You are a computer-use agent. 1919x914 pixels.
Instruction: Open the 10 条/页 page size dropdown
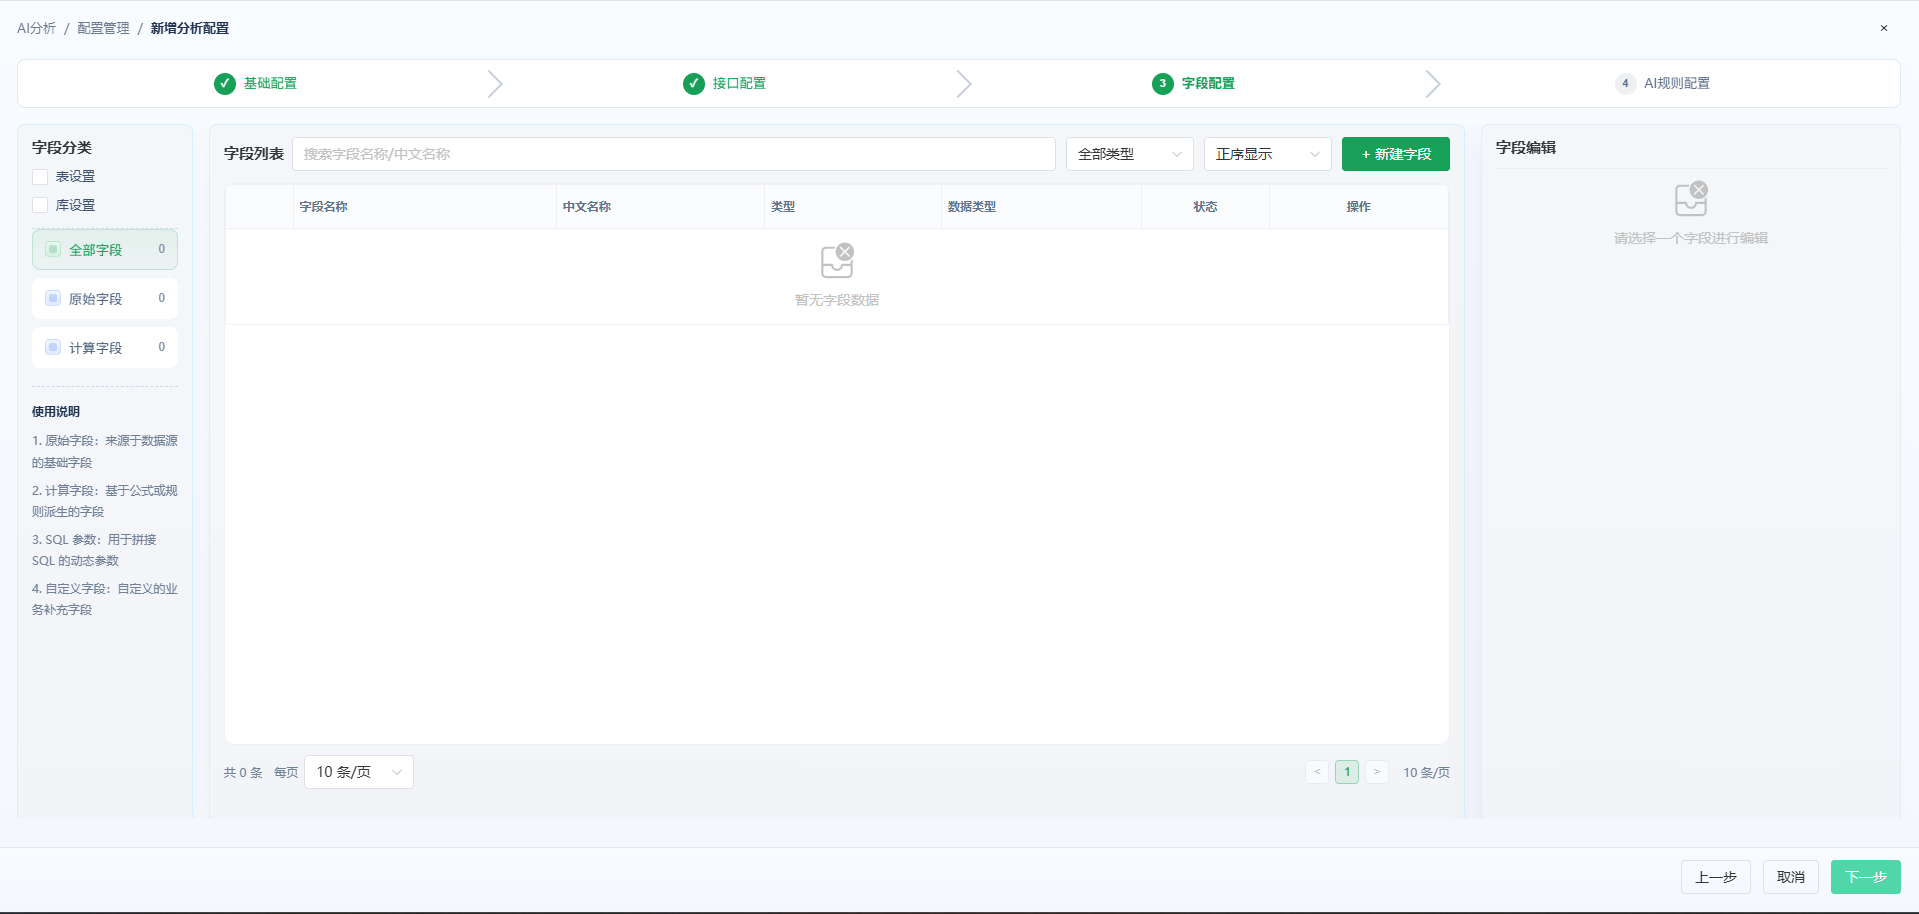pyautogui.click(x=359, y=772)
